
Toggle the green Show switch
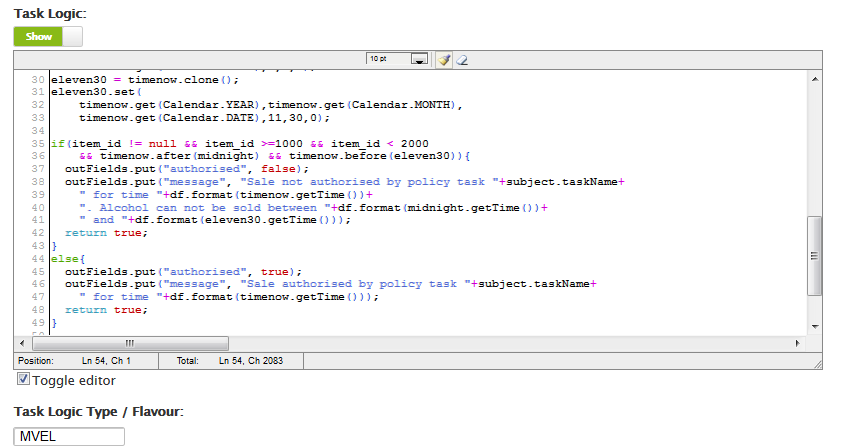point(48,37)
